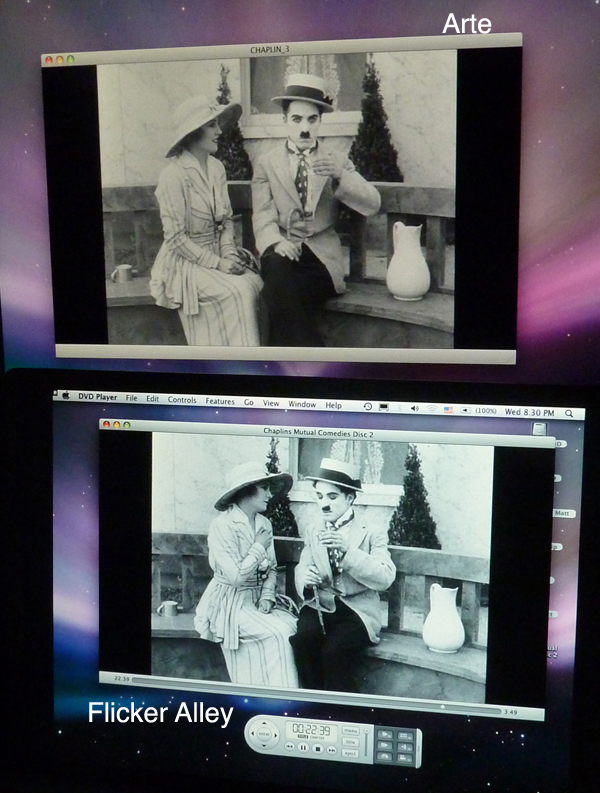Screen dimensions: 600x793
Task: Click the round enter button on controller
Action: coord(264,734)
